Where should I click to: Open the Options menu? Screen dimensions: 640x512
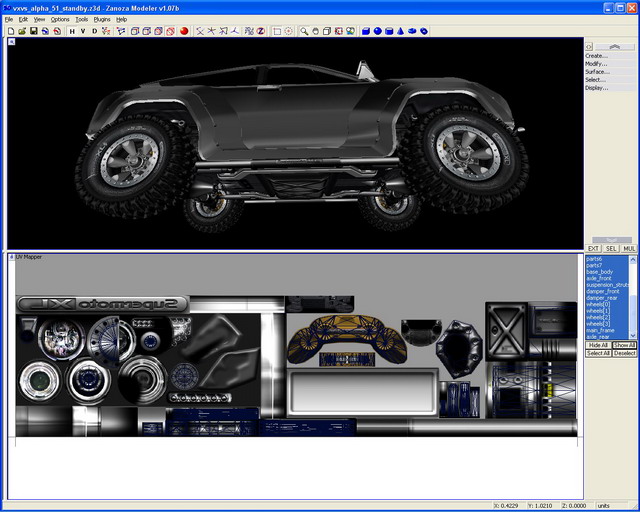coord(60,19)
